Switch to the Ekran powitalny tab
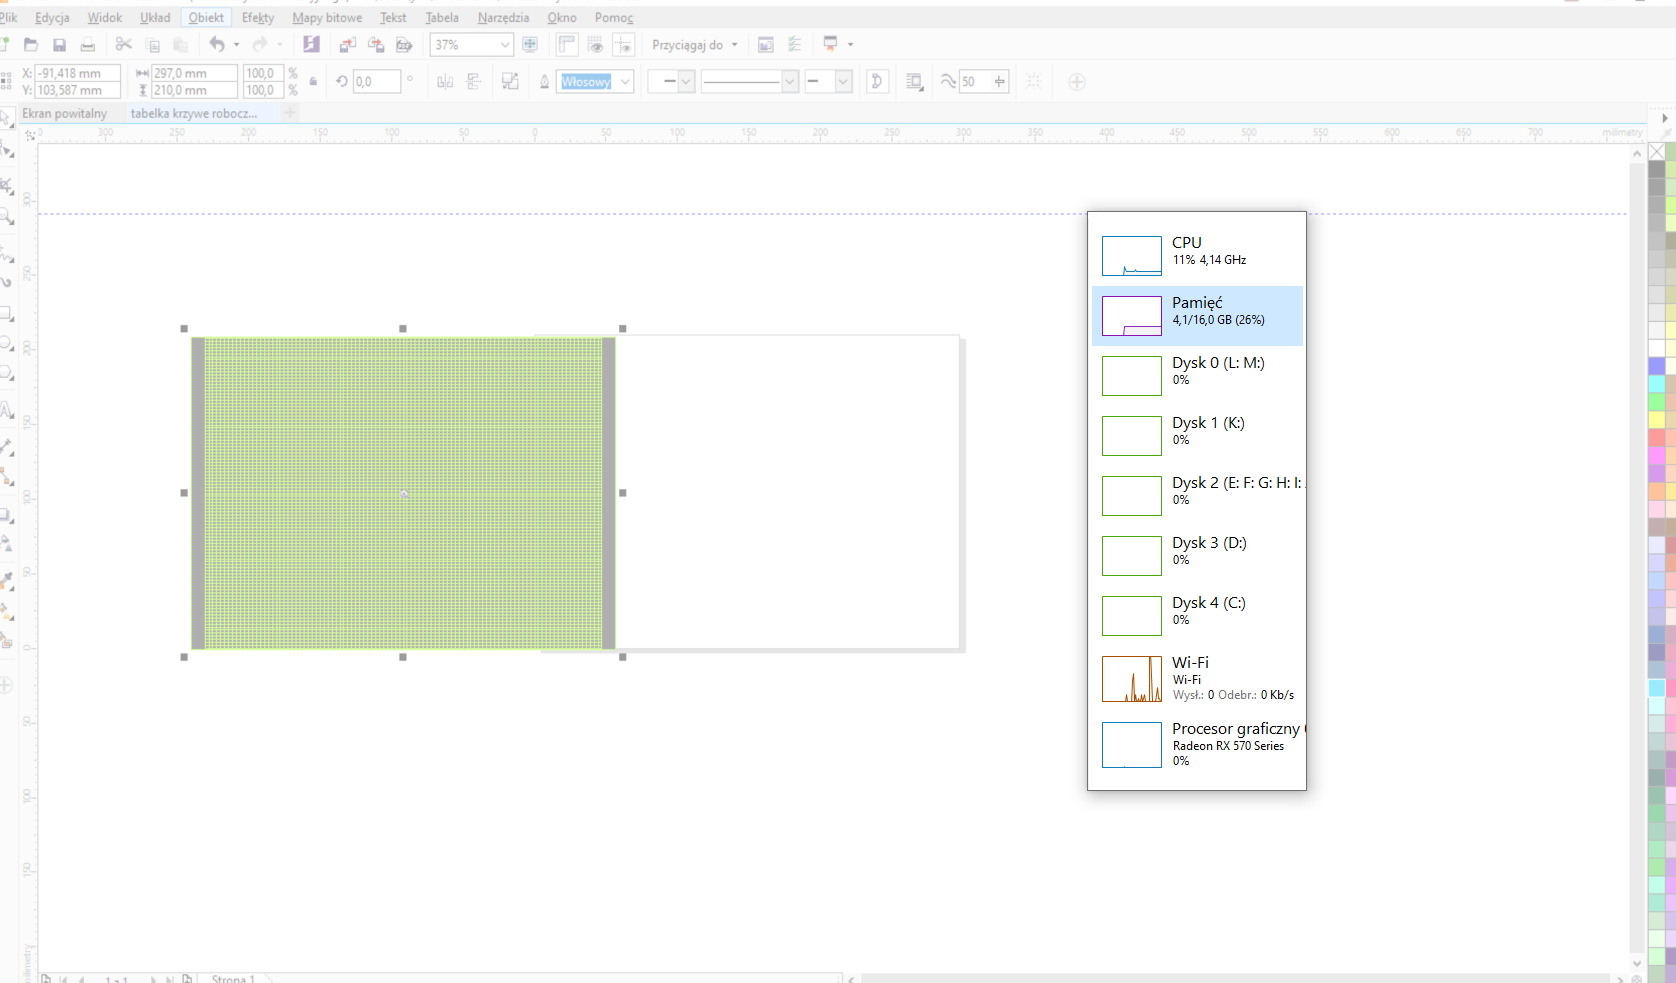 coord(64,113)
